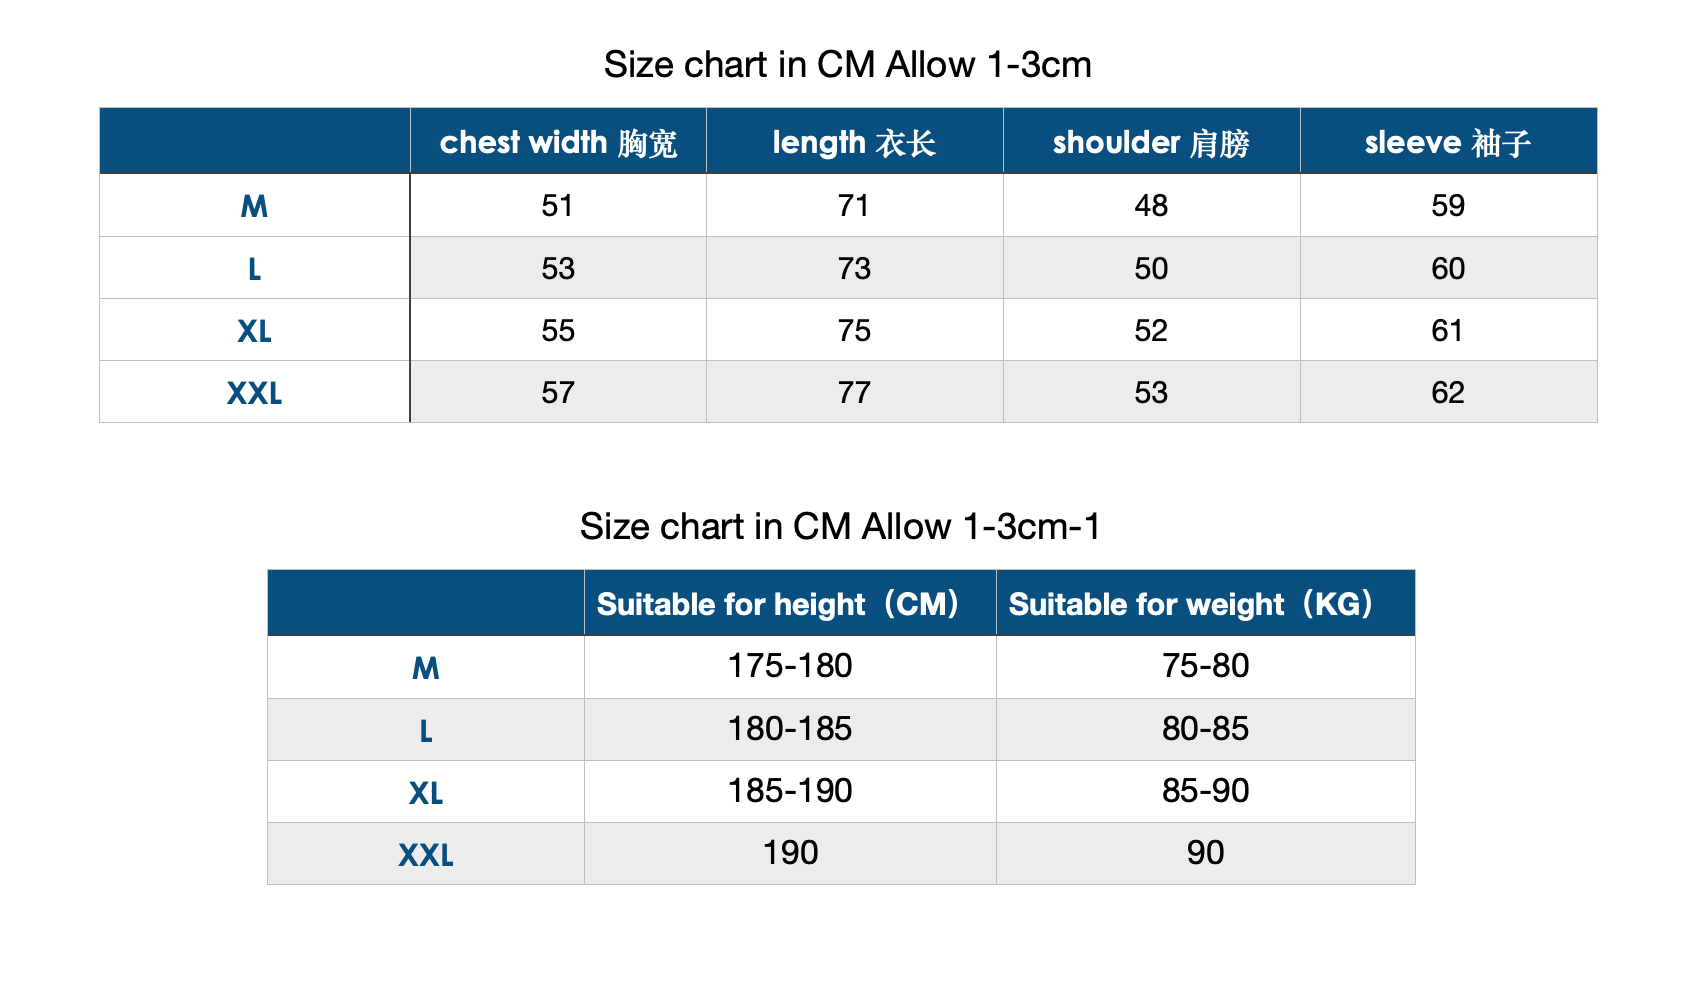
Task: Click the height range 185-190 cell
Action: click(790, 791)
